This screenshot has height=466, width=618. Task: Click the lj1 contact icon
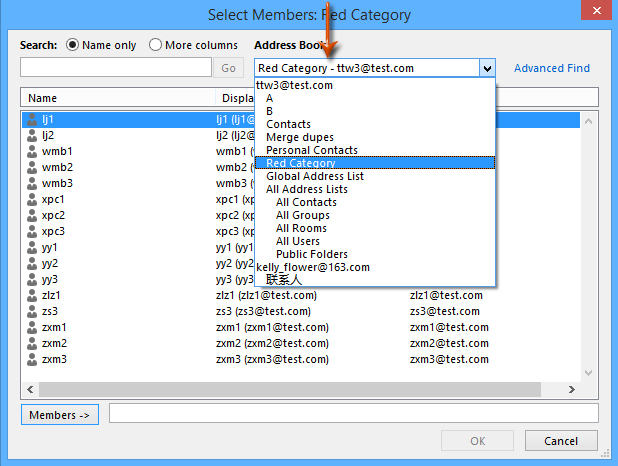pos(32,120)
